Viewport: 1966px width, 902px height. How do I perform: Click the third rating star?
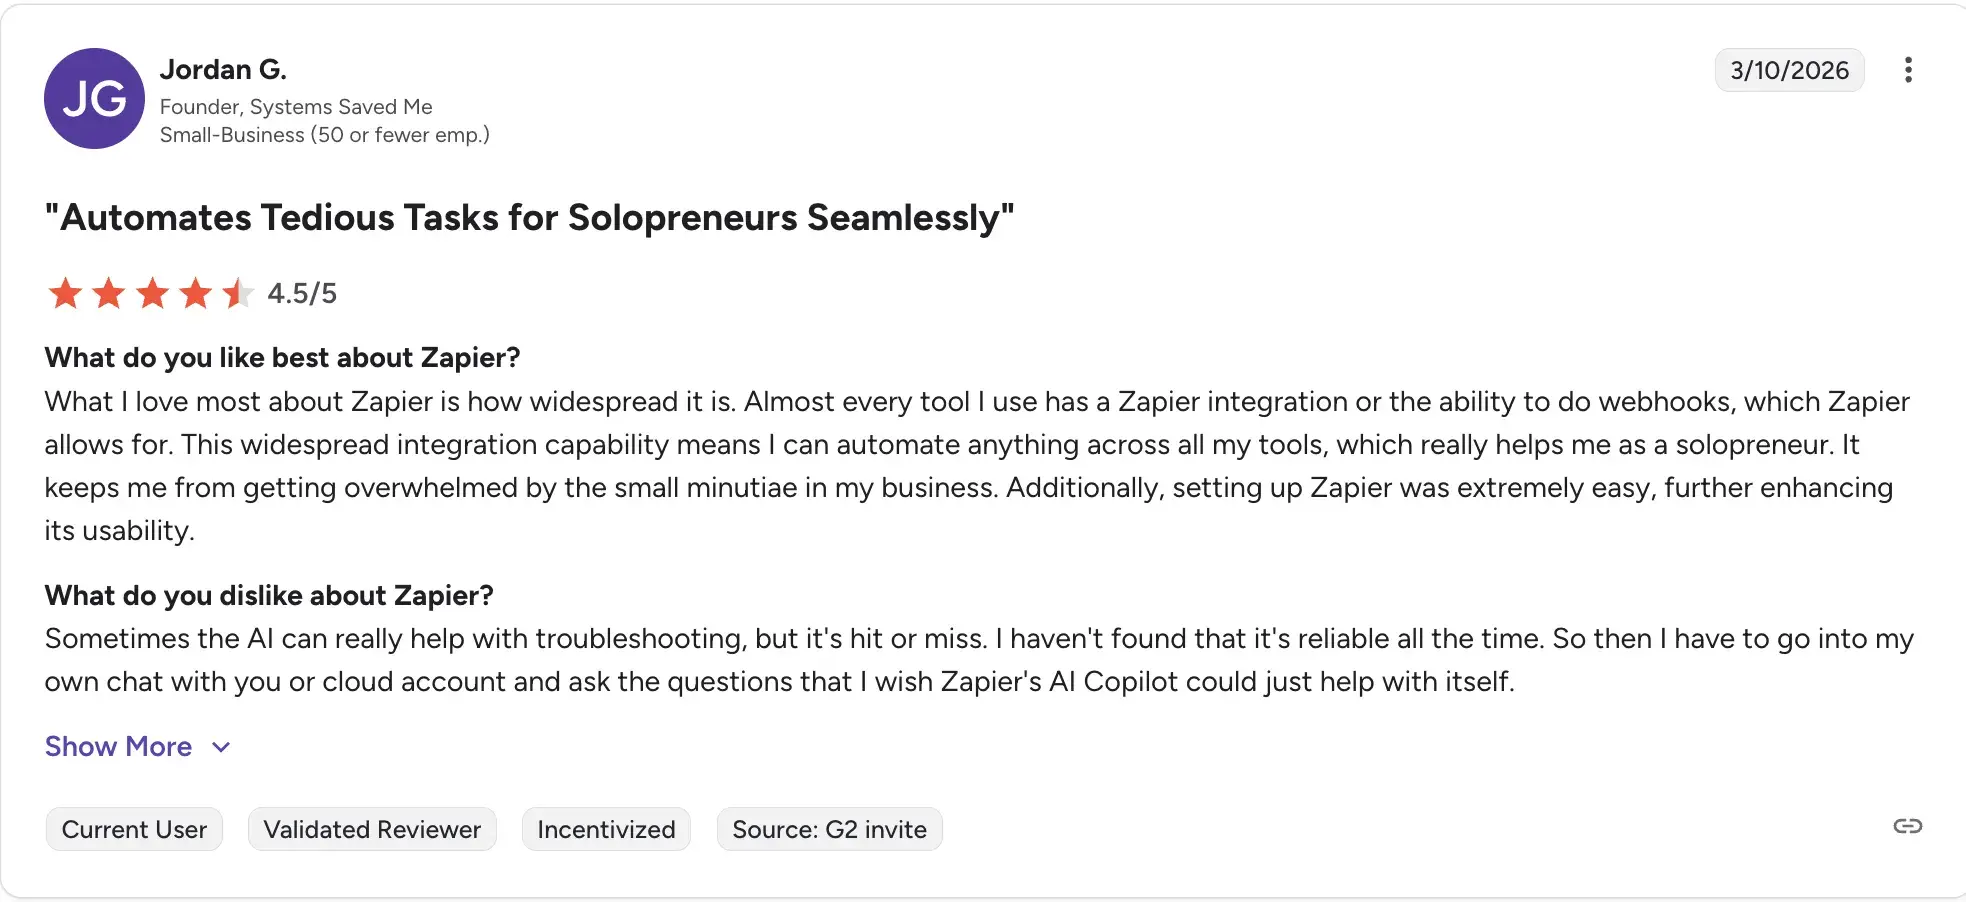pos(153,293)
